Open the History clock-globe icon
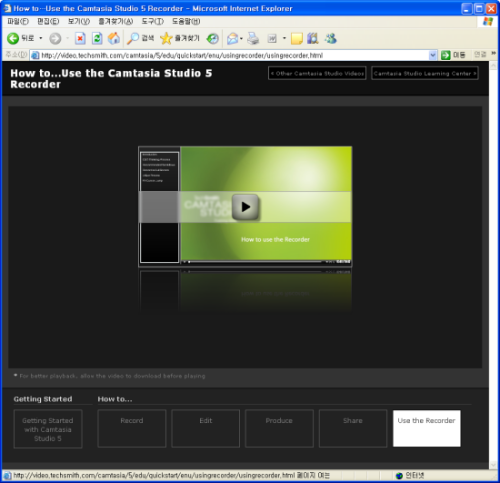 tap(212, 39)
